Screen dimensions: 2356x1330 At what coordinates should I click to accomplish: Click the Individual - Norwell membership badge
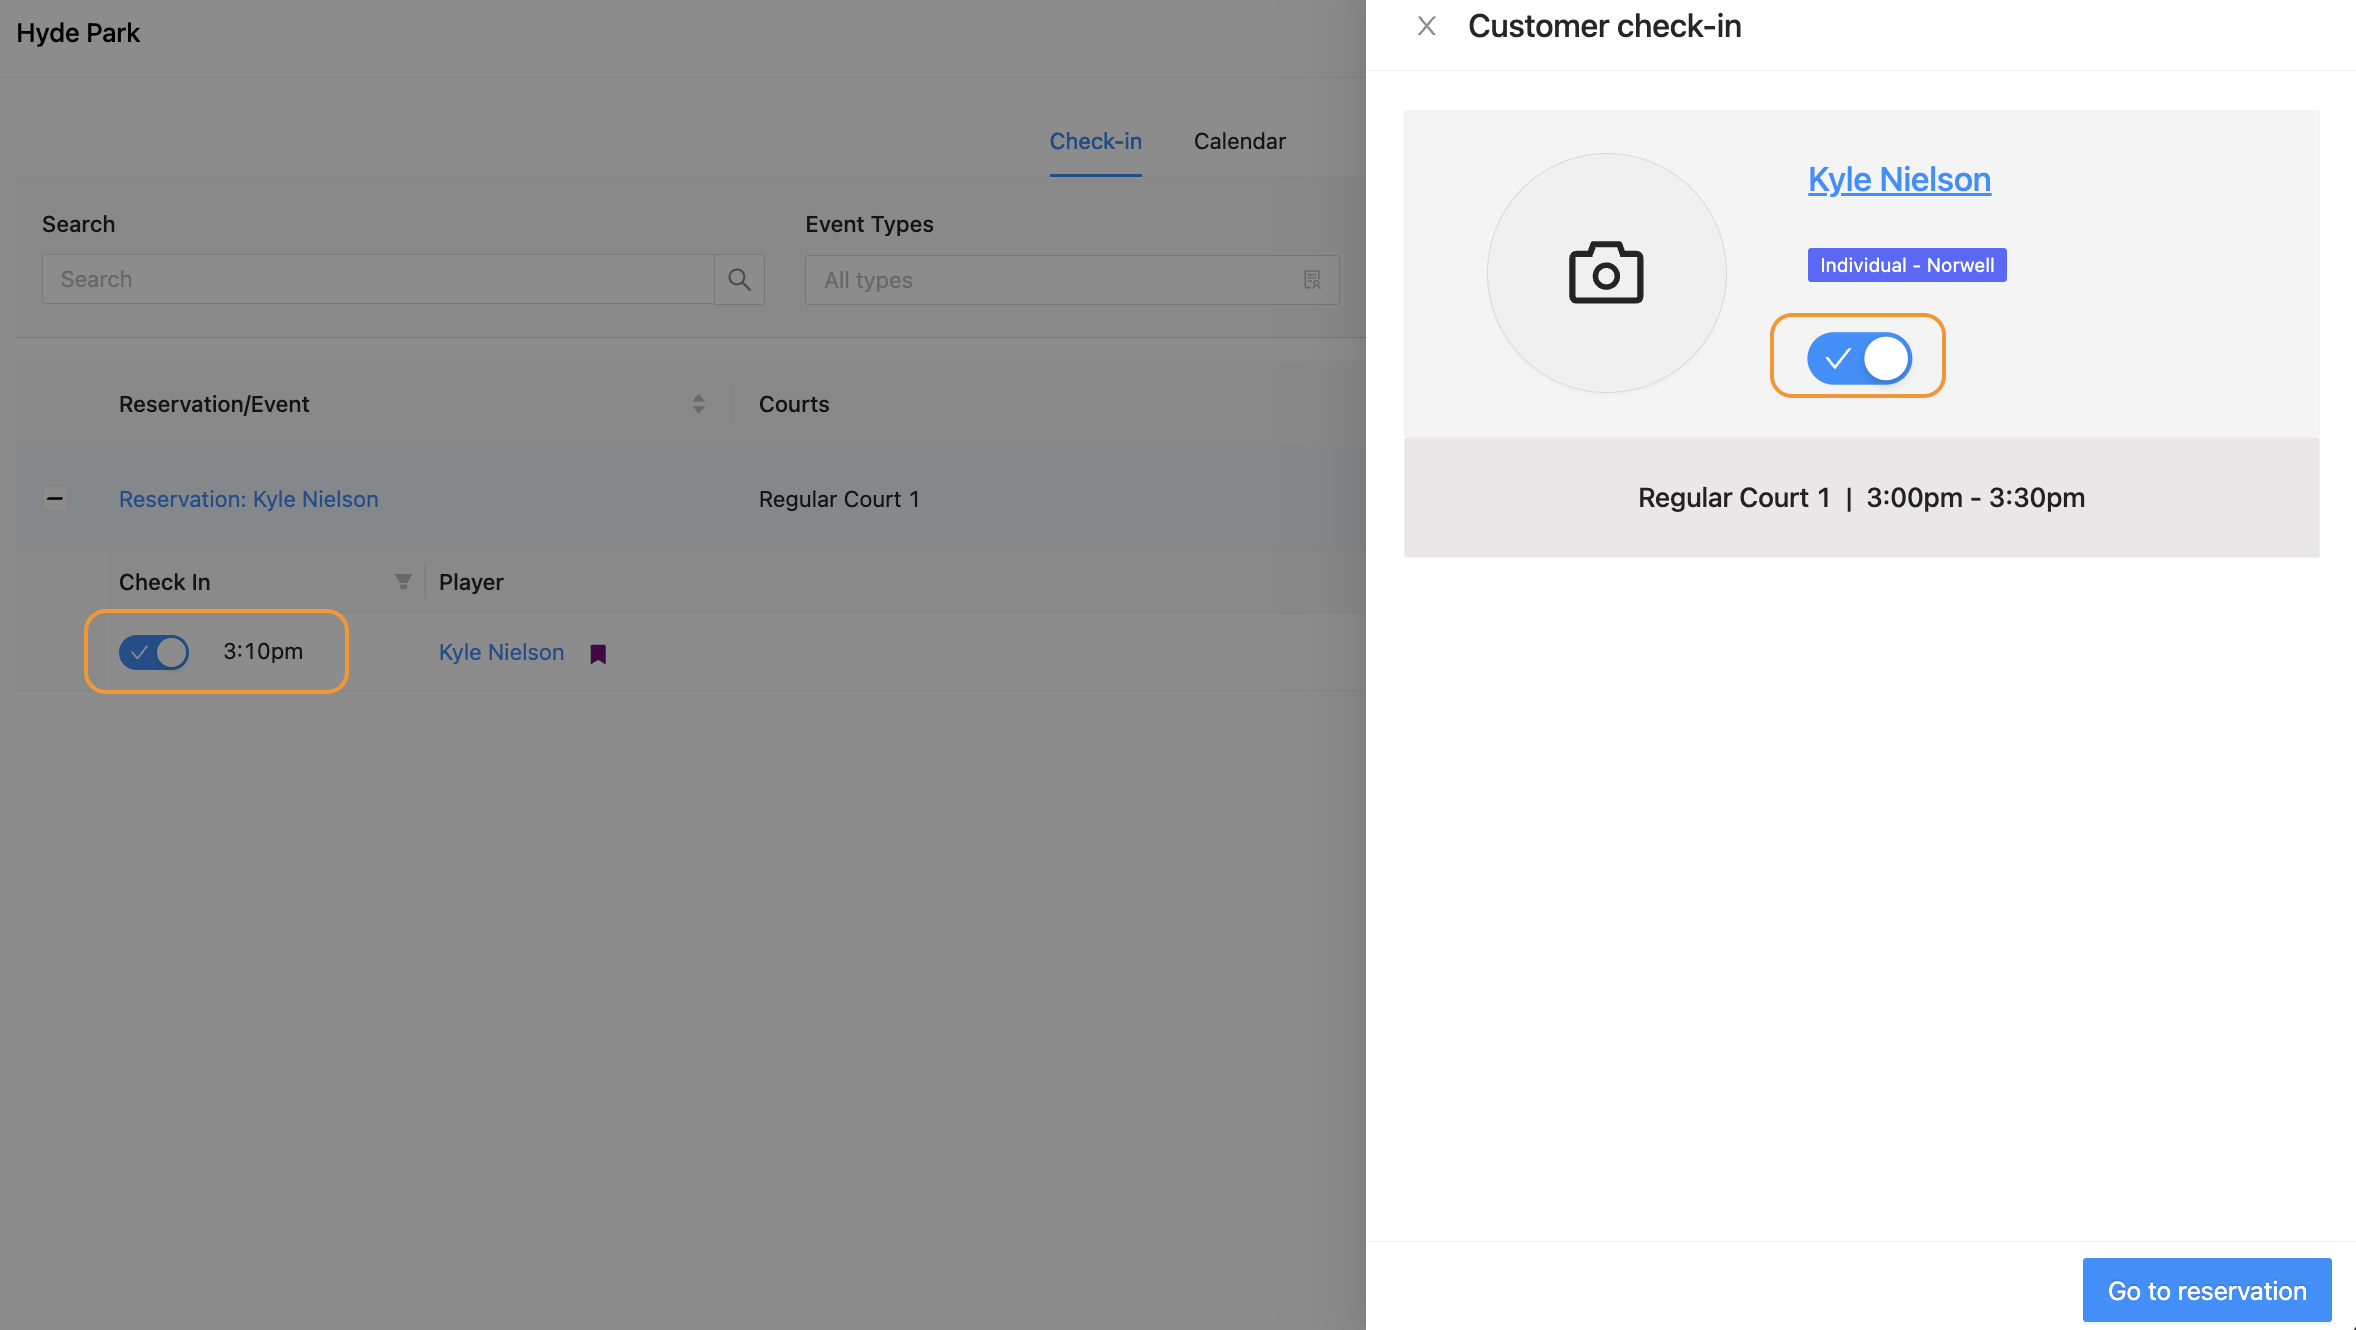coord(1906,265)
